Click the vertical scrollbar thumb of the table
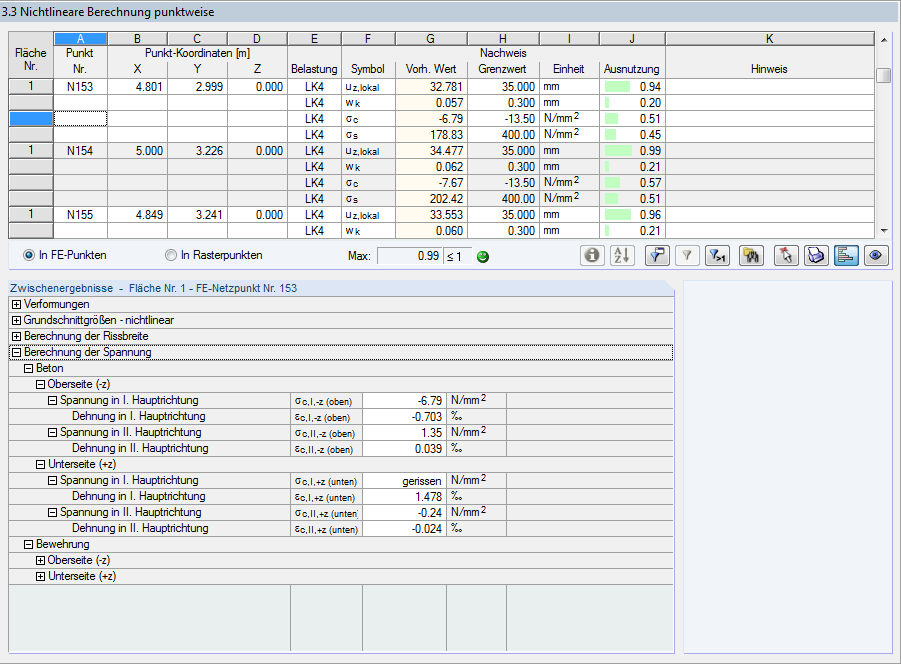901x664 pixels. [x=884, y=75]
